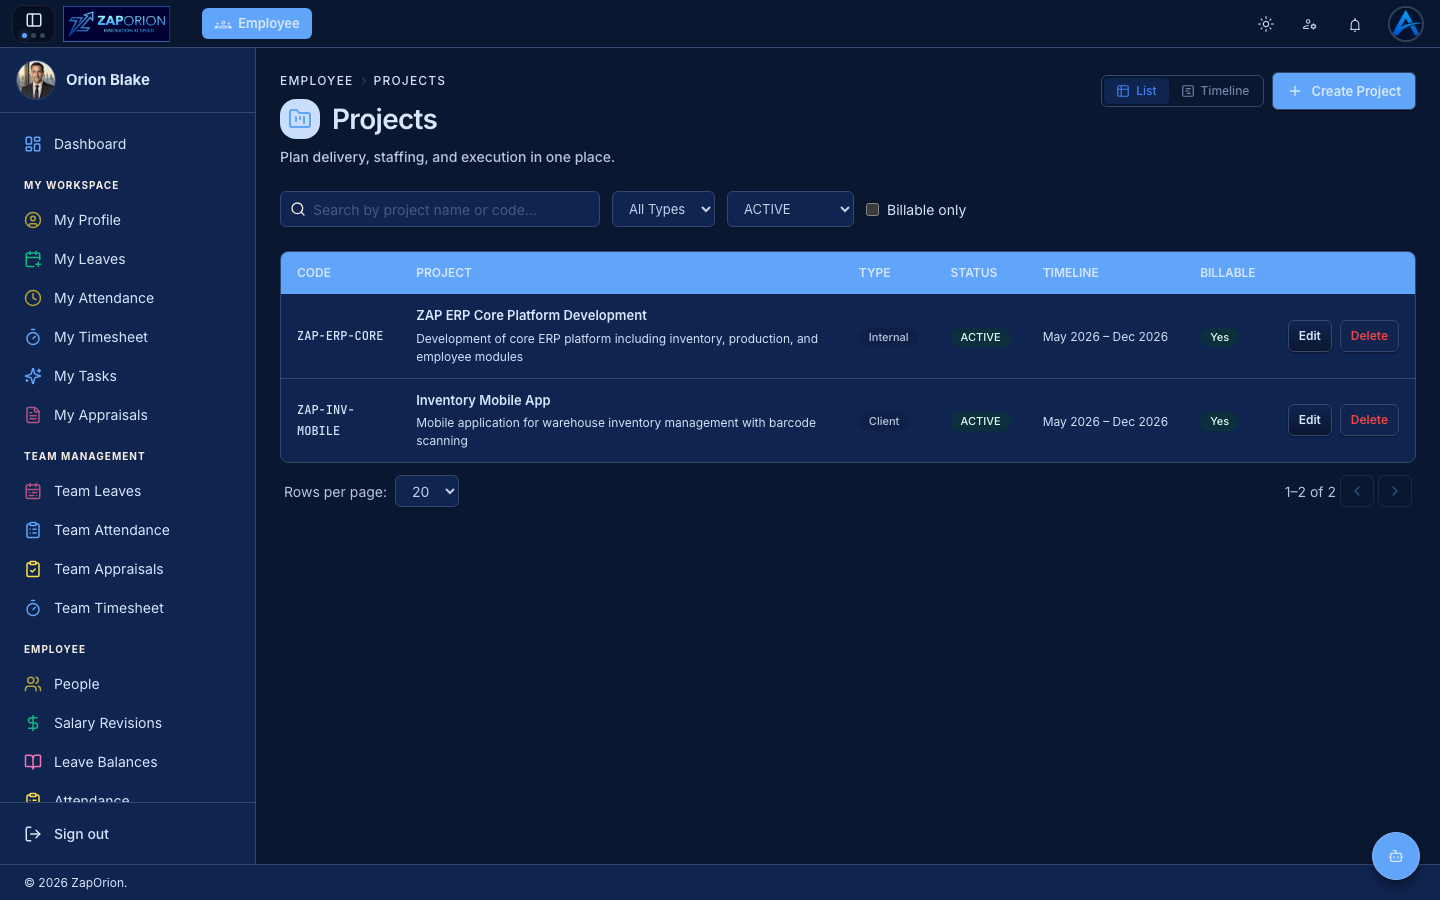The height and width of the screenshot is (900, 1440).
Task: Click the My Attendance clock icon
Action: click(33, 298)
